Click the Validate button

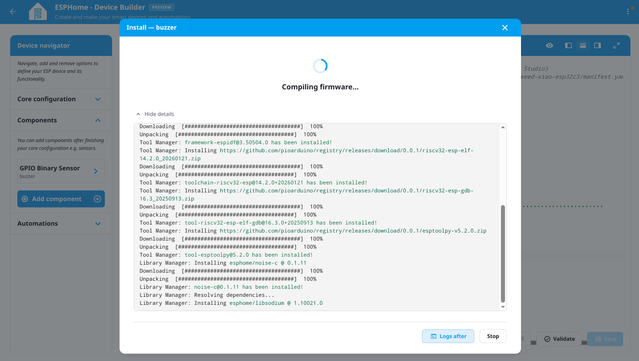(559, 339)
